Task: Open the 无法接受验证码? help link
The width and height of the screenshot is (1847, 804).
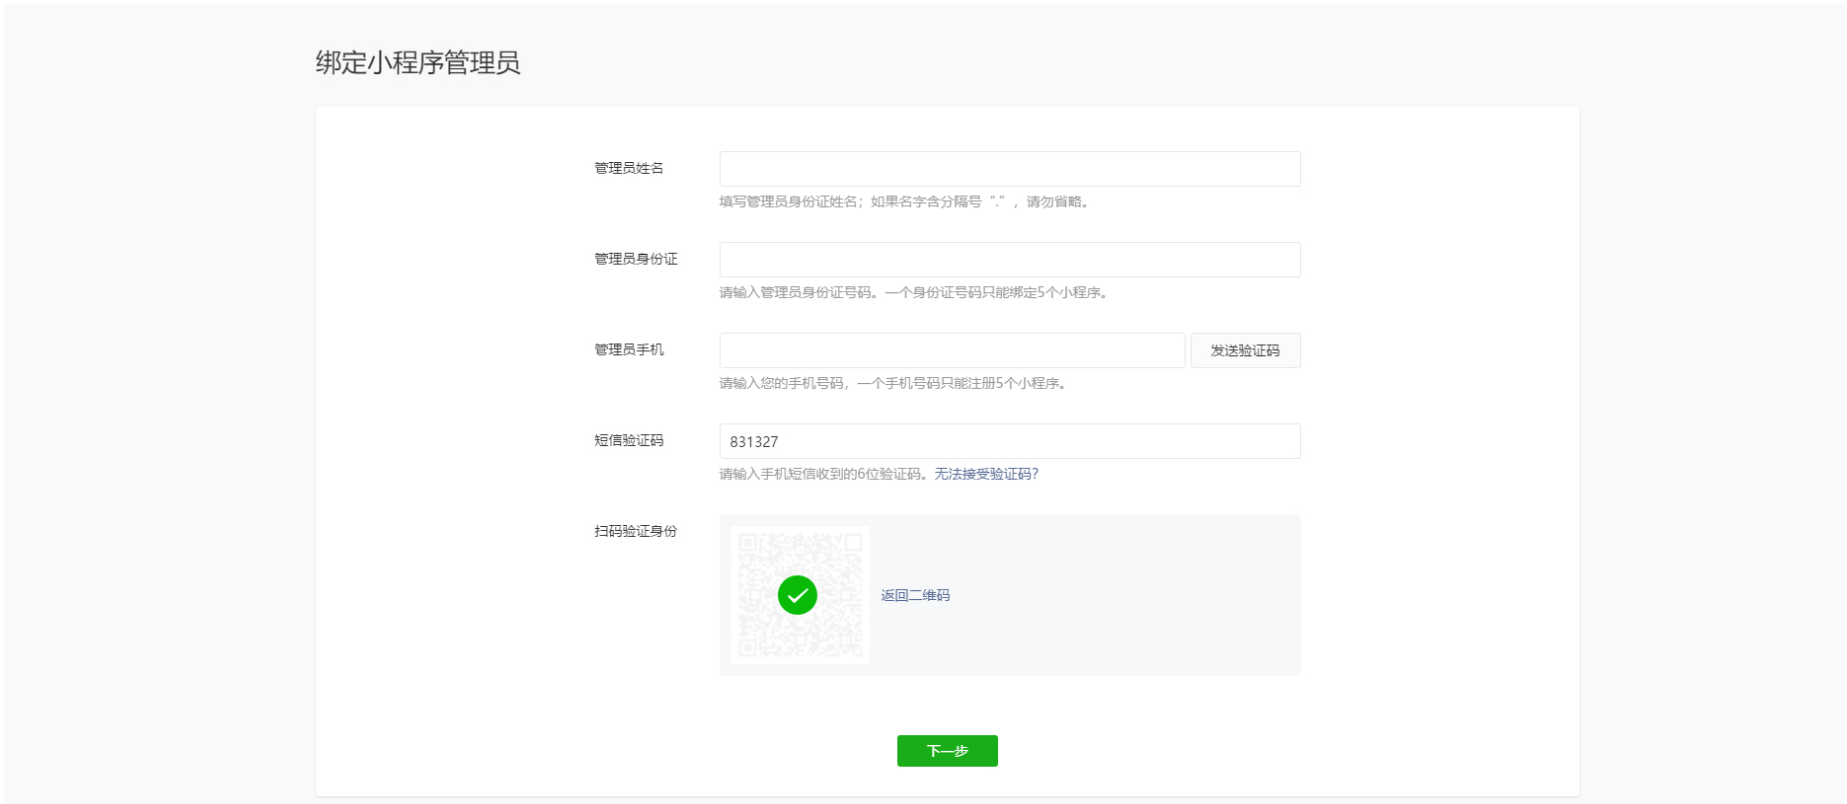Action: click(986, 474)
